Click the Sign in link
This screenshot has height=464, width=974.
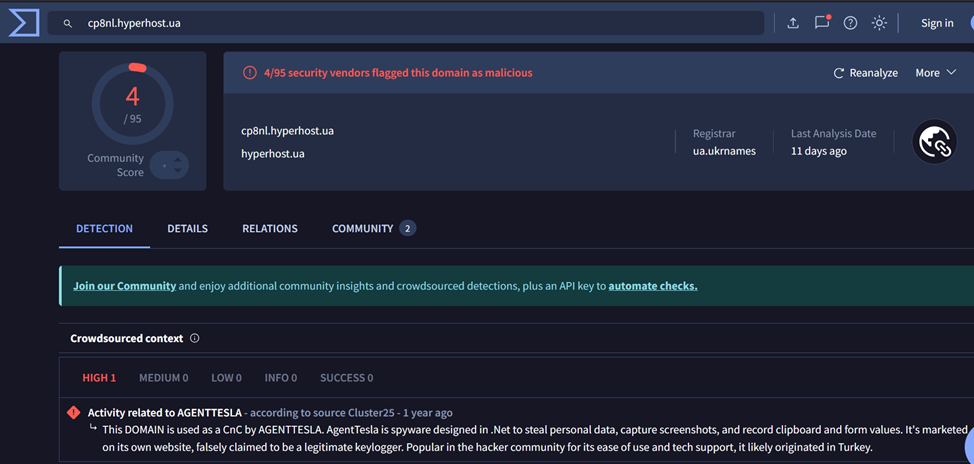point(937,23)
